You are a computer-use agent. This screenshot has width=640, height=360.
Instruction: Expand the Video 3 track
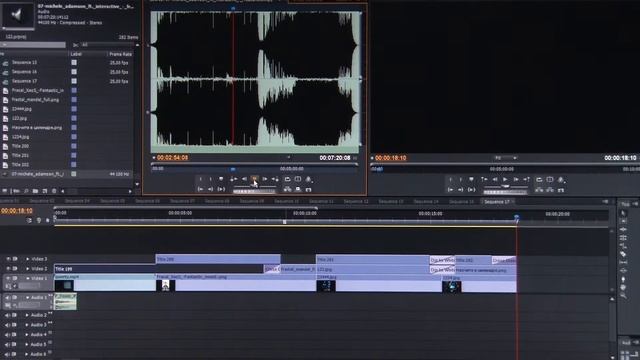point(28,259)
